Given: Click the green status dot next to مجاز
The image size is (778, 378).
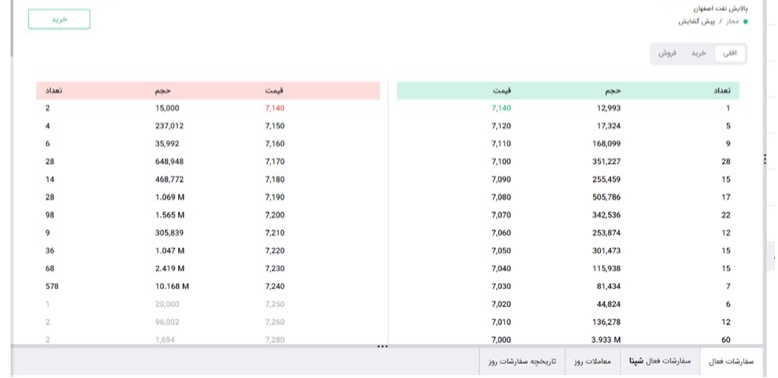Looking at the screenshot, I should [745, 22].
